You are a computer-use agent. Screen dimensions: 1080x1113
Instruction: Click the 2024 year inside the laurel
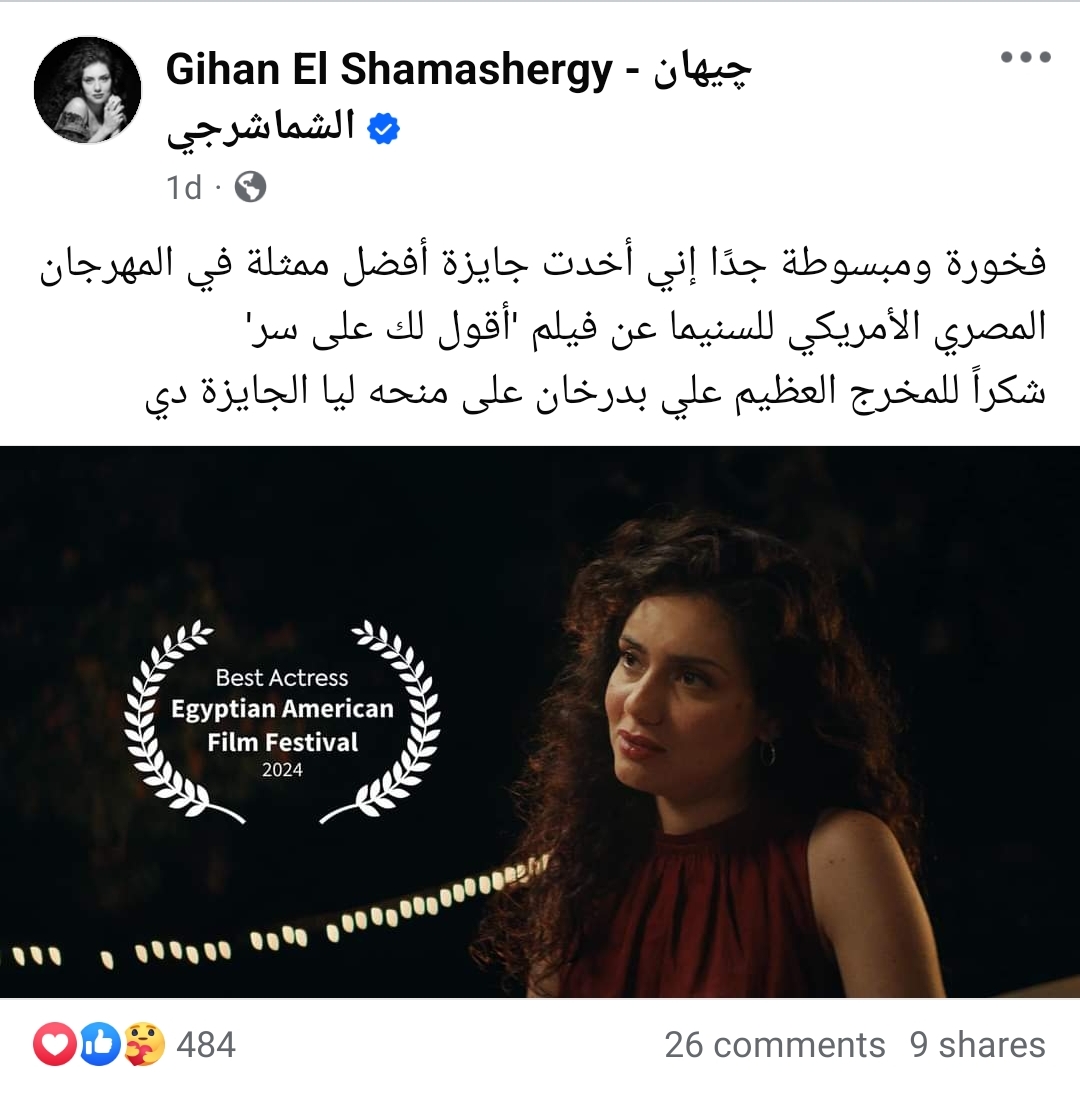click(282, 770)
